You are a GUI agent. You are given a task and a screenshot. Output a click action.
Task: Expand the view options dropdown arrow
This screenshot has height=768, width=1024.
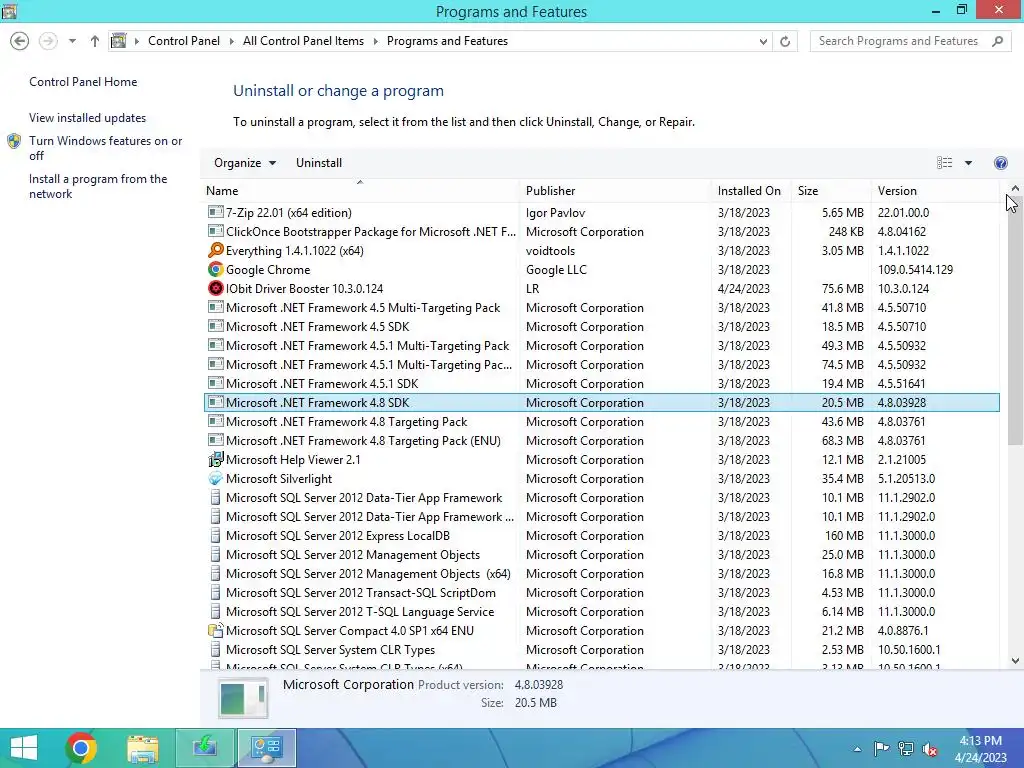[968, 163]
